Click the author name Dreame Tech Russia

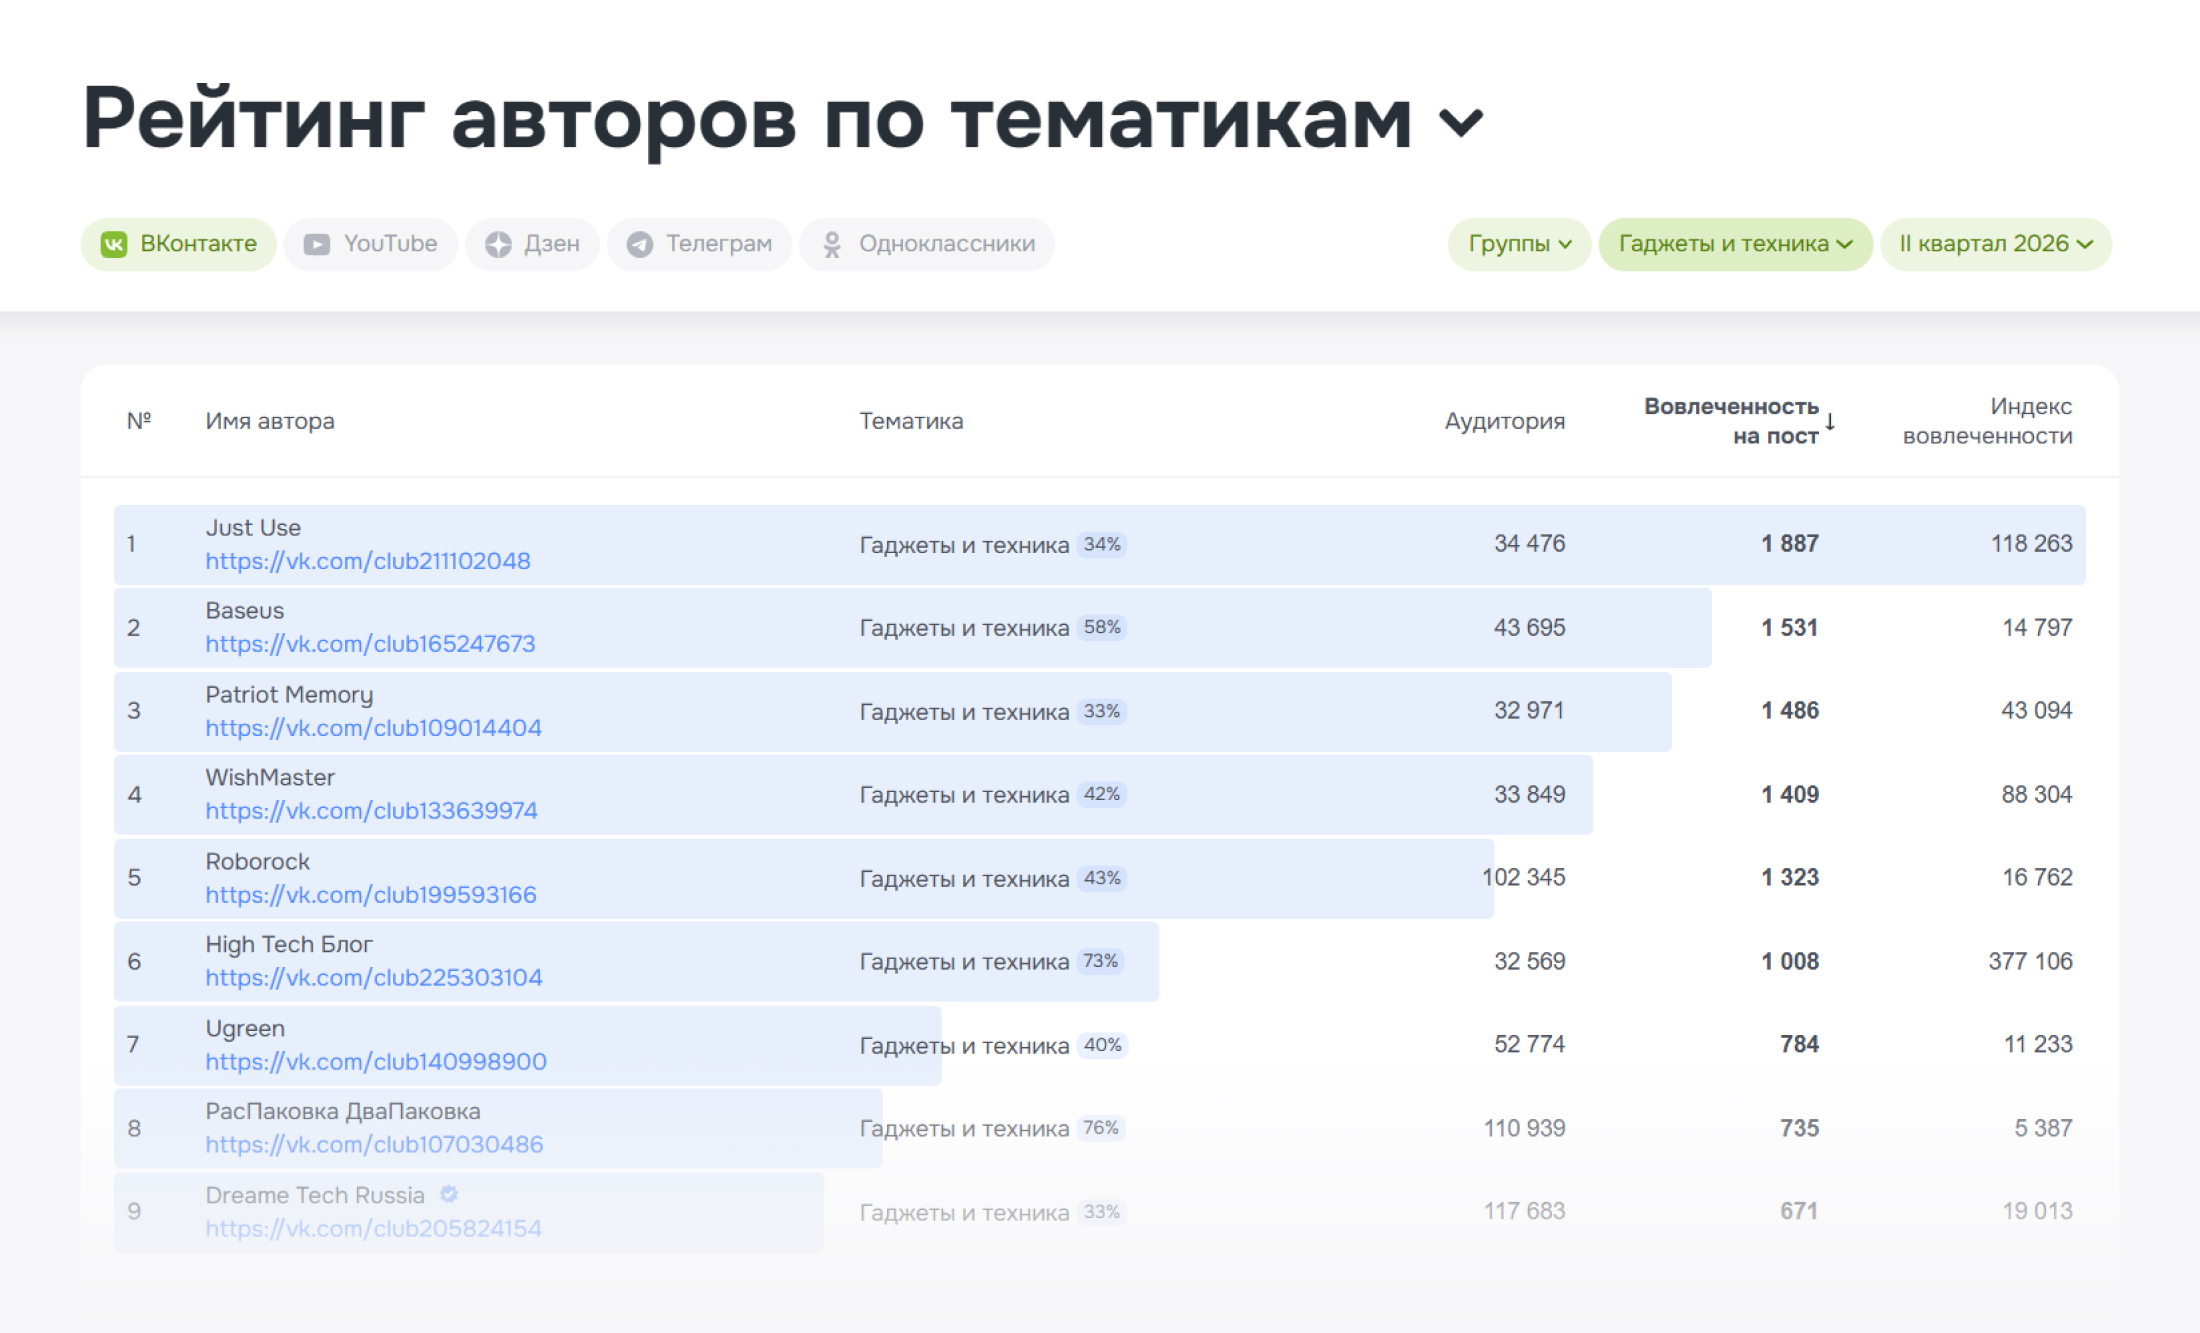tap(315, 1196)
